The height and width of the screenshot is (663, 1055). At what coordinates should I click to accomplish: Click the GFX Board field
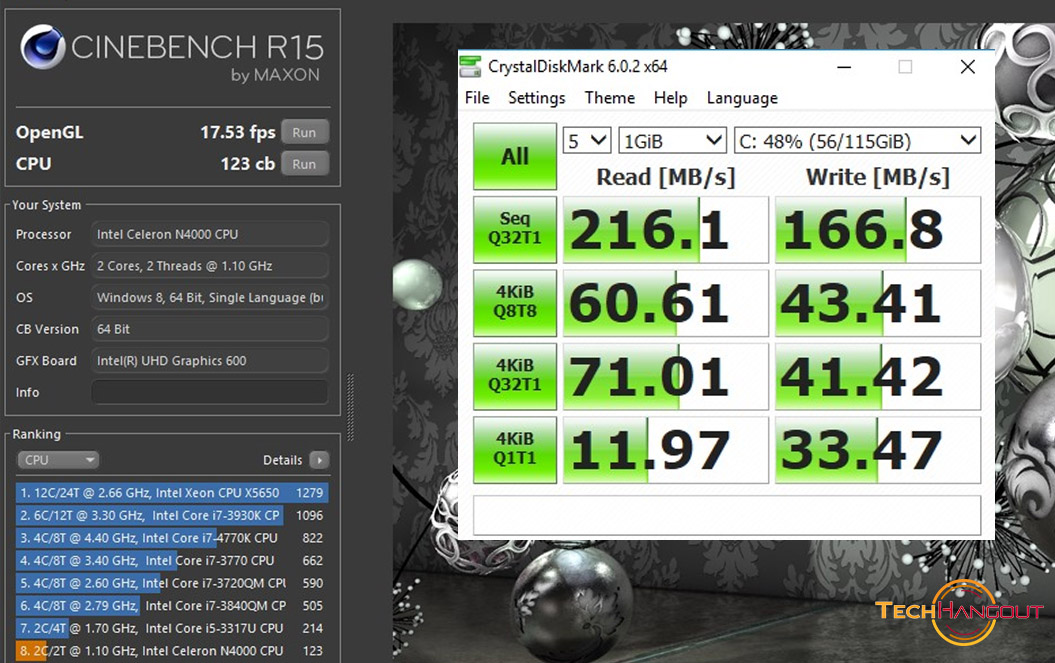[x=210, y=361]
